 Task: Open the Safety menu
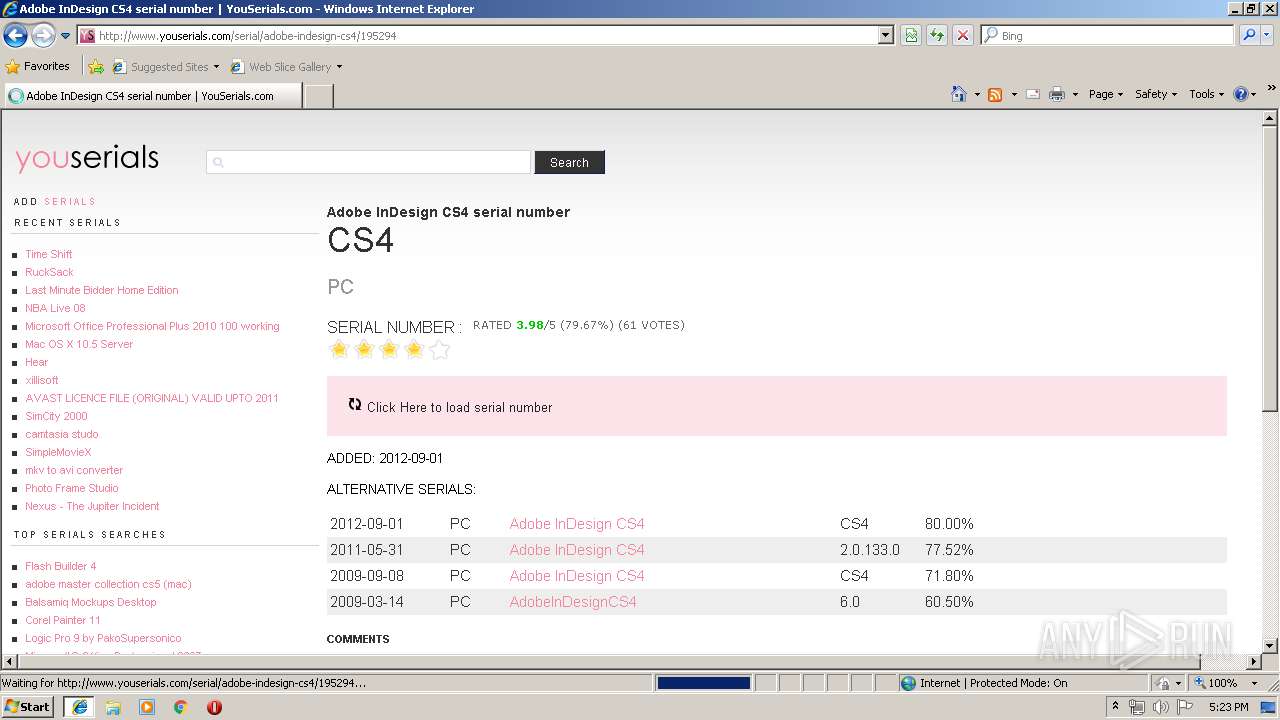pyautogui.click(x=1156, y=94)
